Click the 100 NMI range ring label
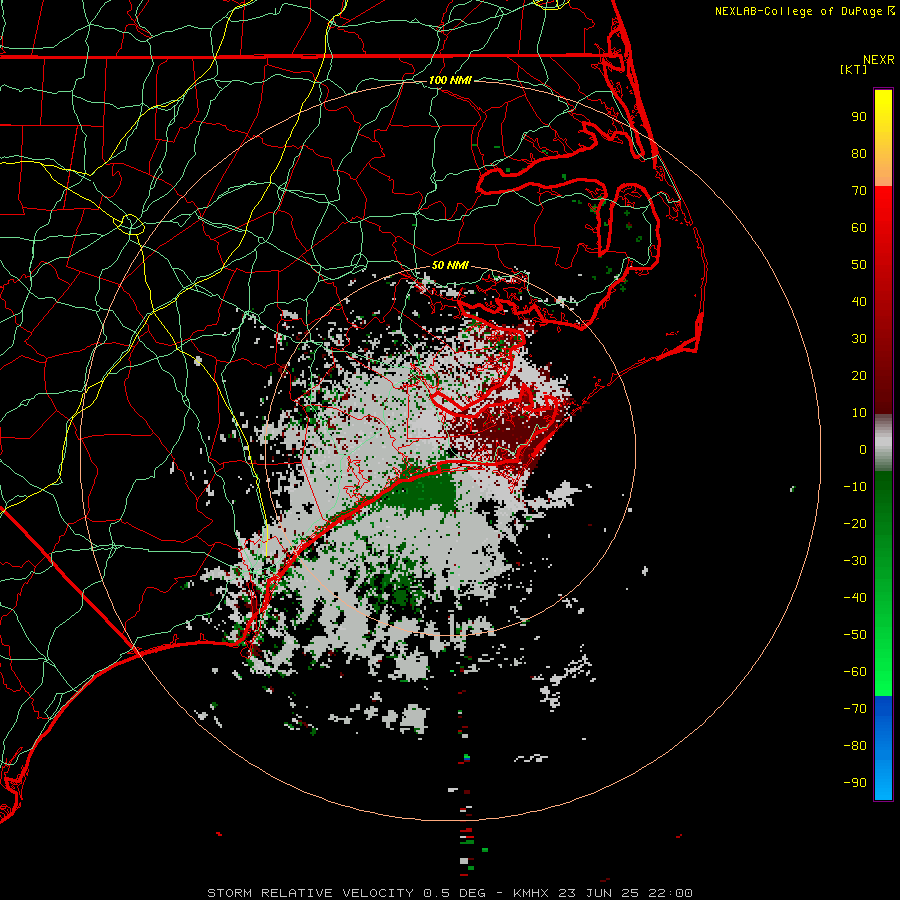This screenshot has height=900, width=900. pos(450,80)
